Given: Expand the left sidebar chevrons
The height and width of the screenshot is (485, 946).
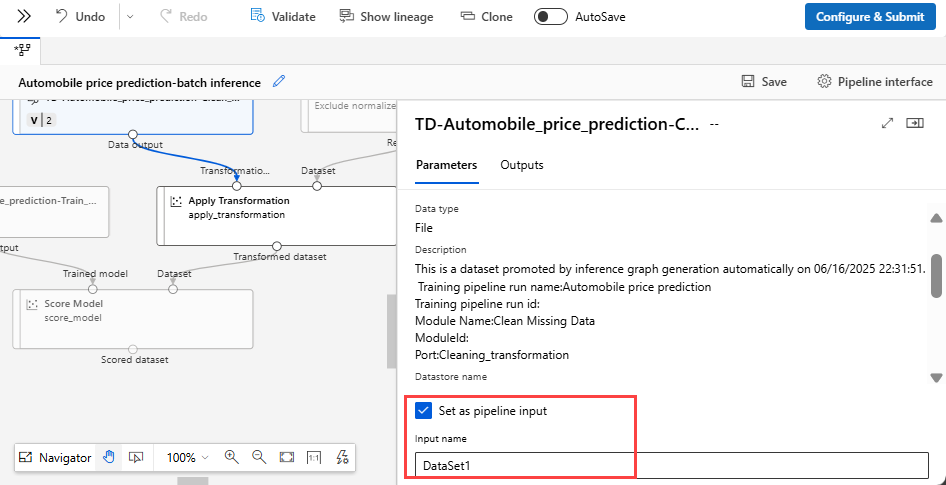Looking at the screenshot, I should [23, 17].
